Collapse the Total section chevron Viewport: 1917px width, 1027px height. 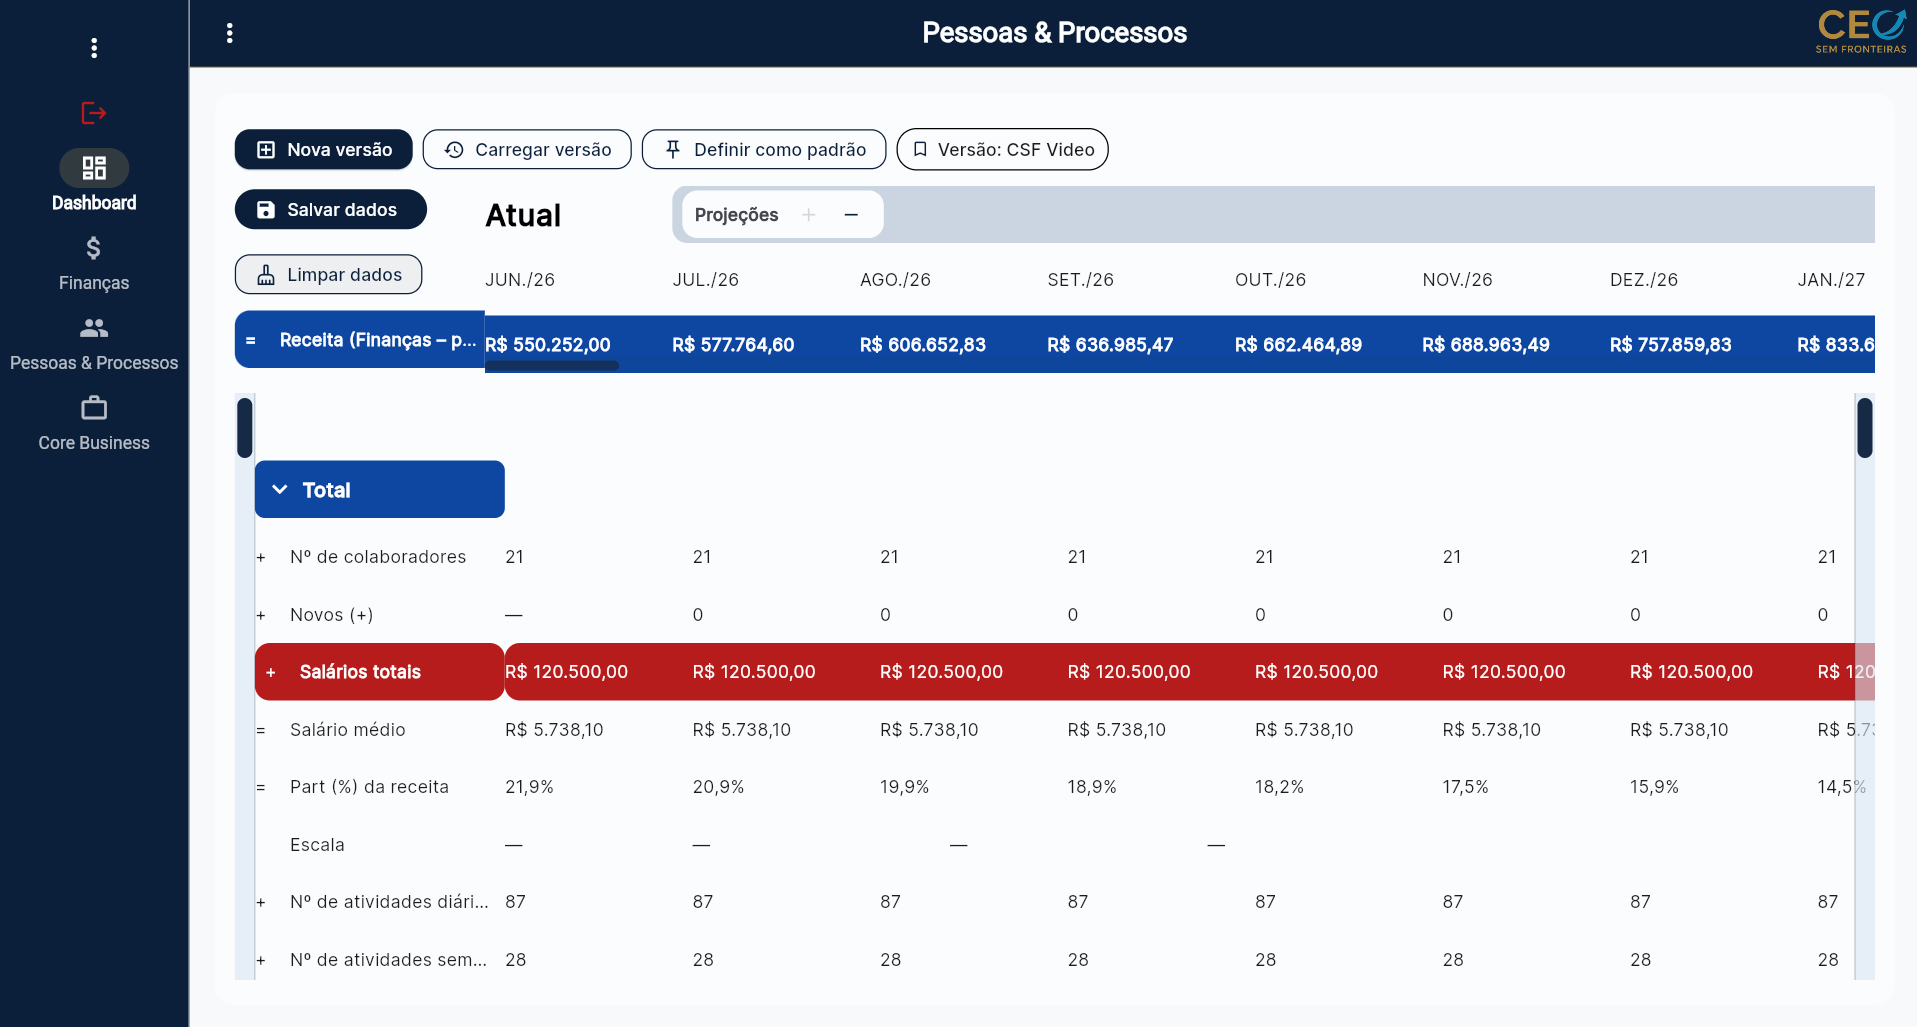[x=280, y=490]
